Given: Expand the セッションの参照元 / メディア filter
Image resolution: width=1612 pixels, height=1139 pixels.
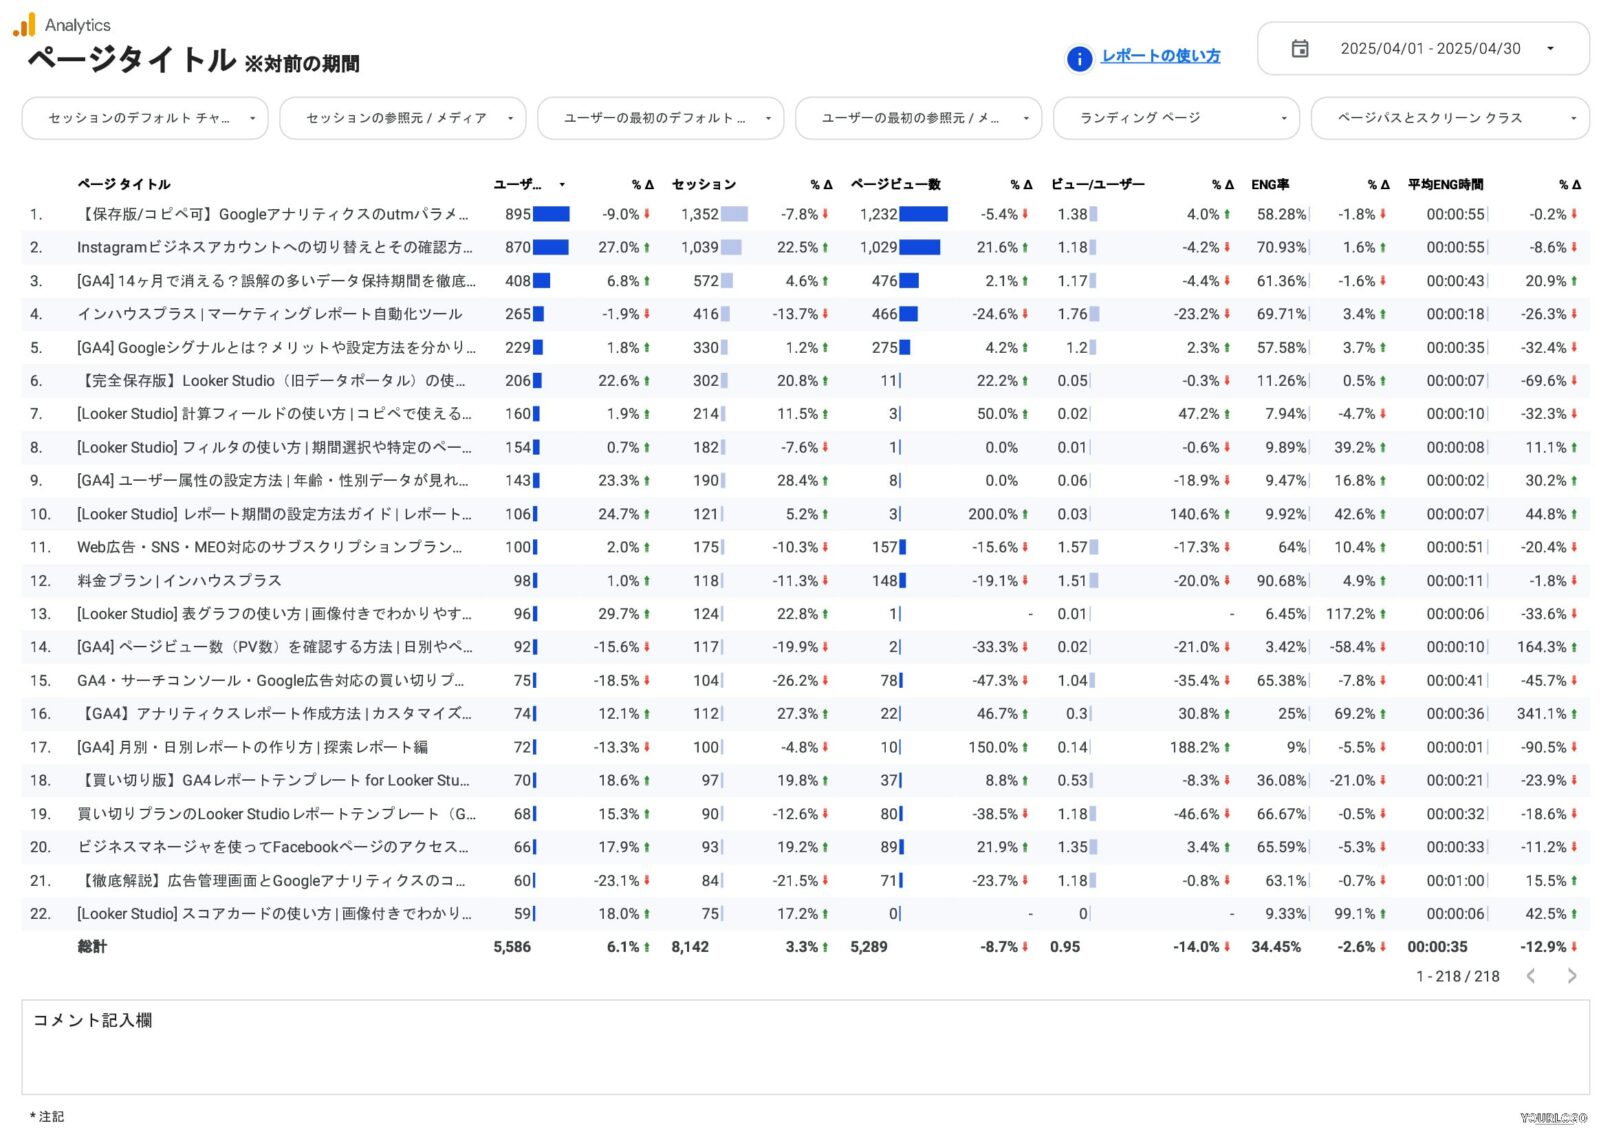Looking at the screenshot, I should (x=402, y=118).
